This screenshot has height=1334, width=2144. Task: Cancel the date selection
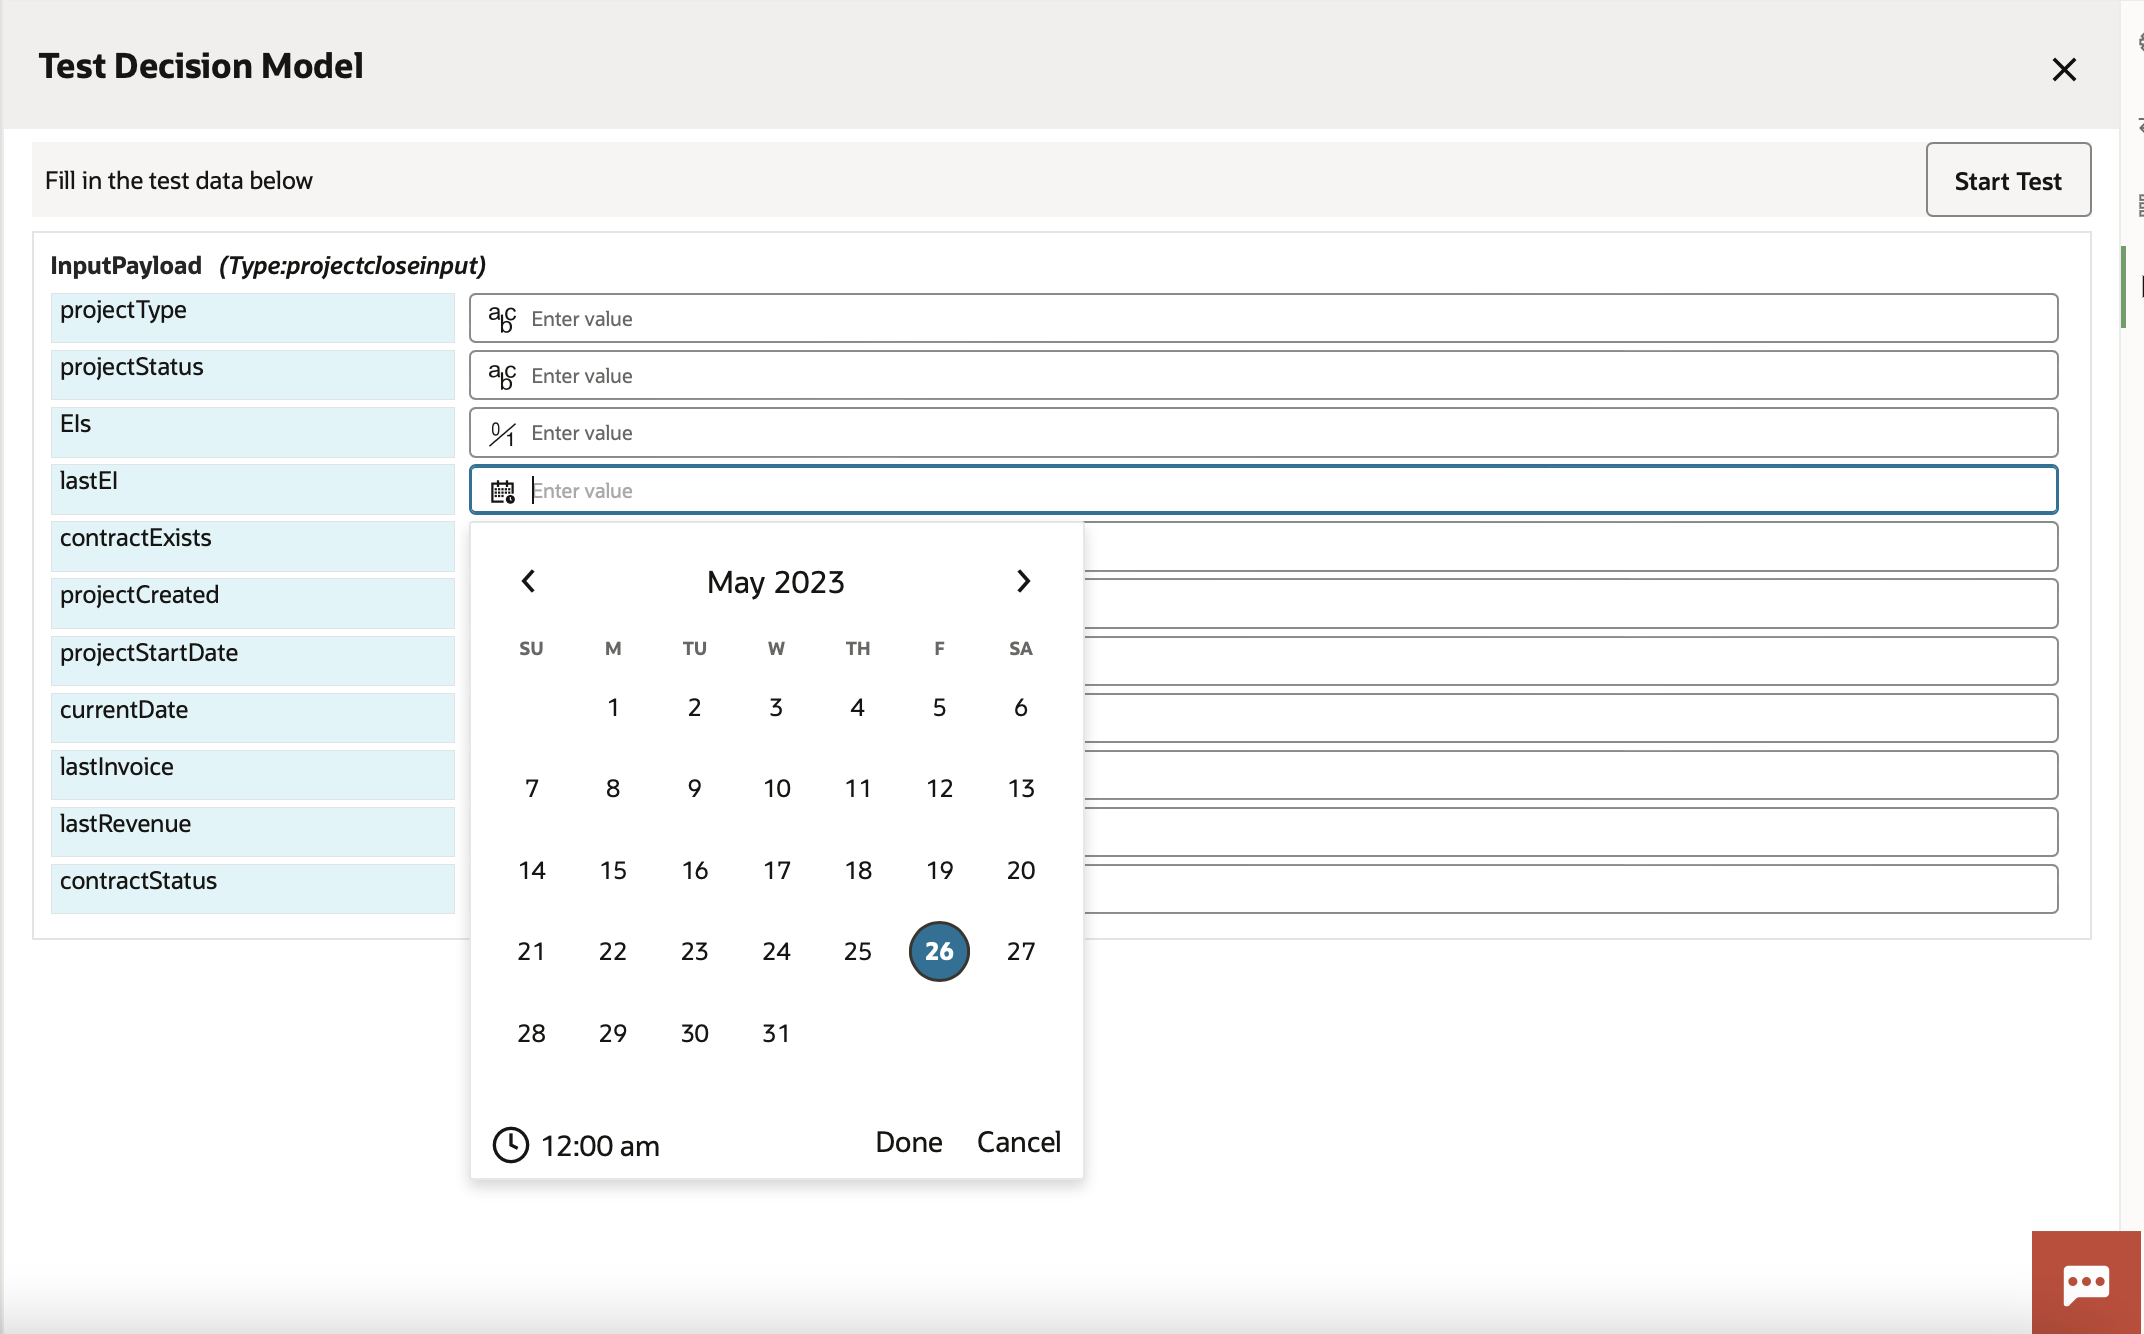[1018, 1142]
